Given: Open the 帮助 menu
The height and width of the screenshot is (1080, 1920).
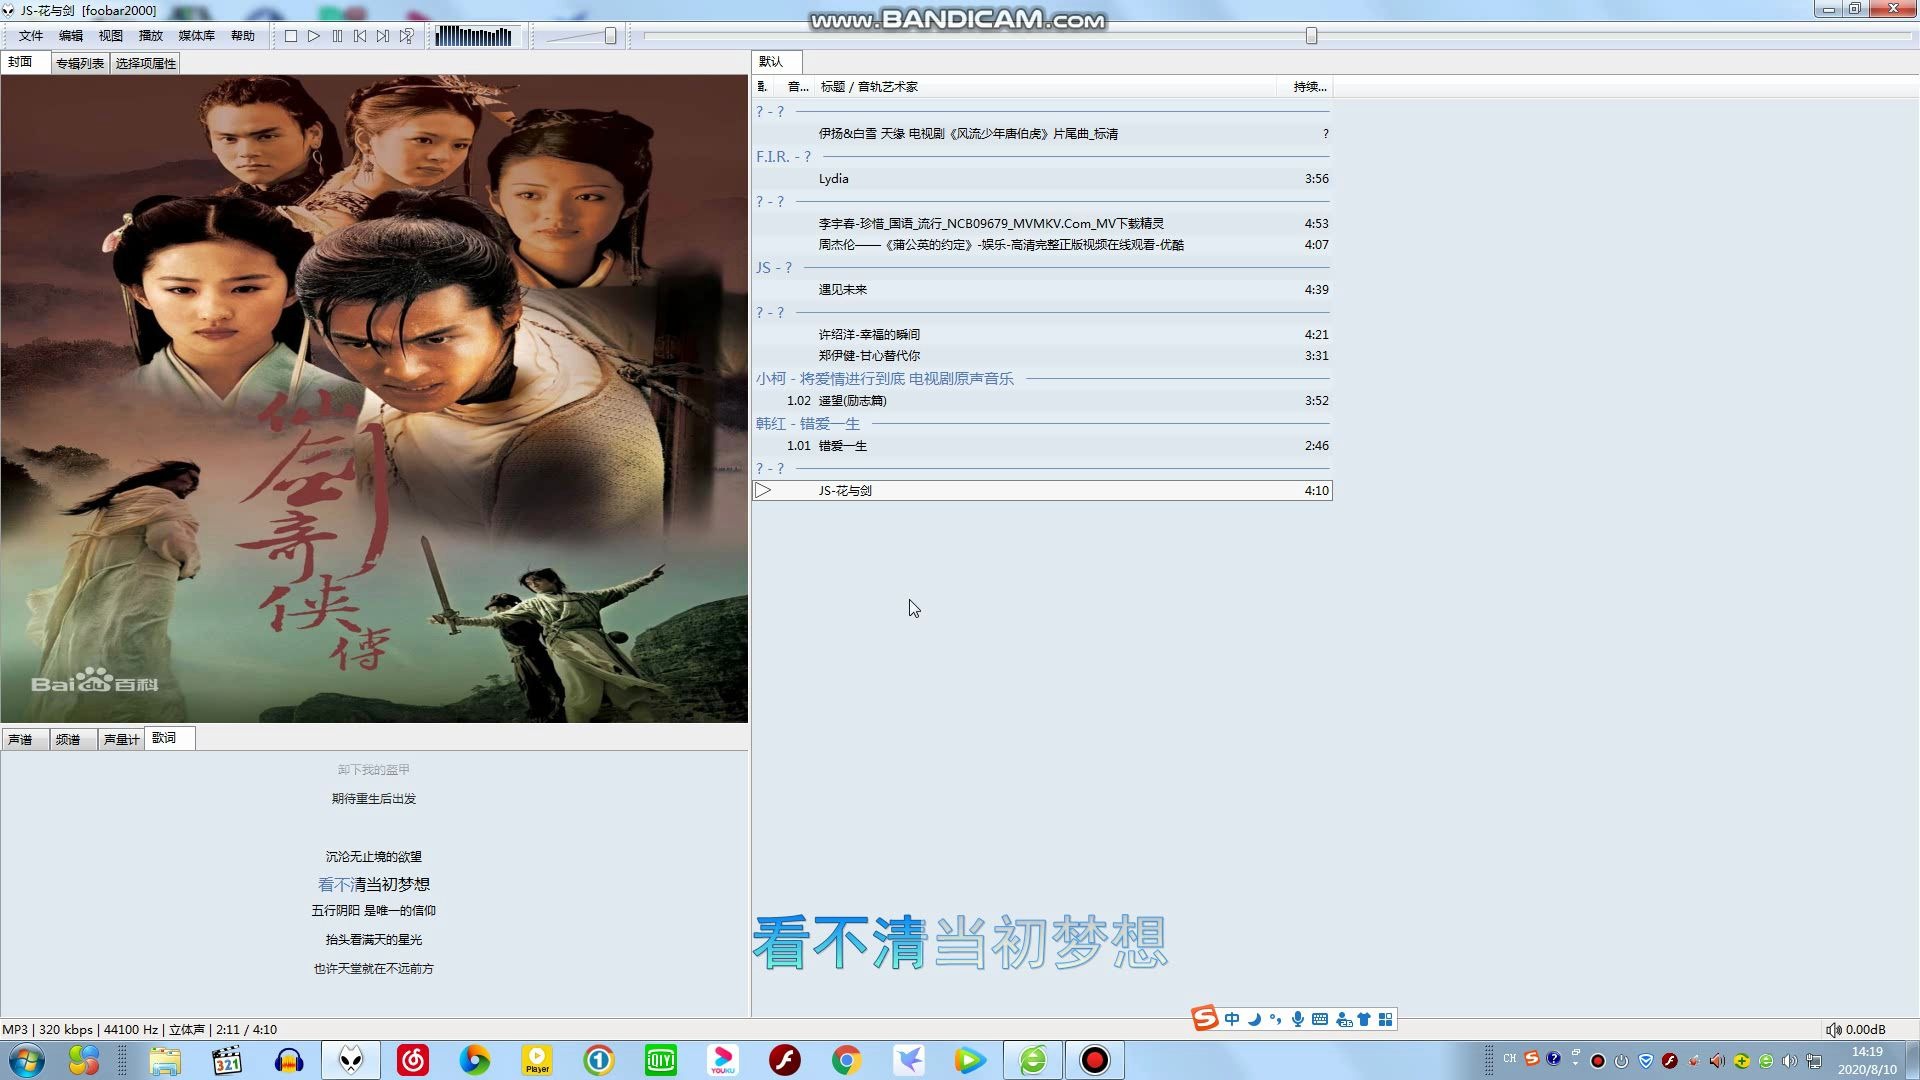Looking at the screenshot, I should [243, 36].
